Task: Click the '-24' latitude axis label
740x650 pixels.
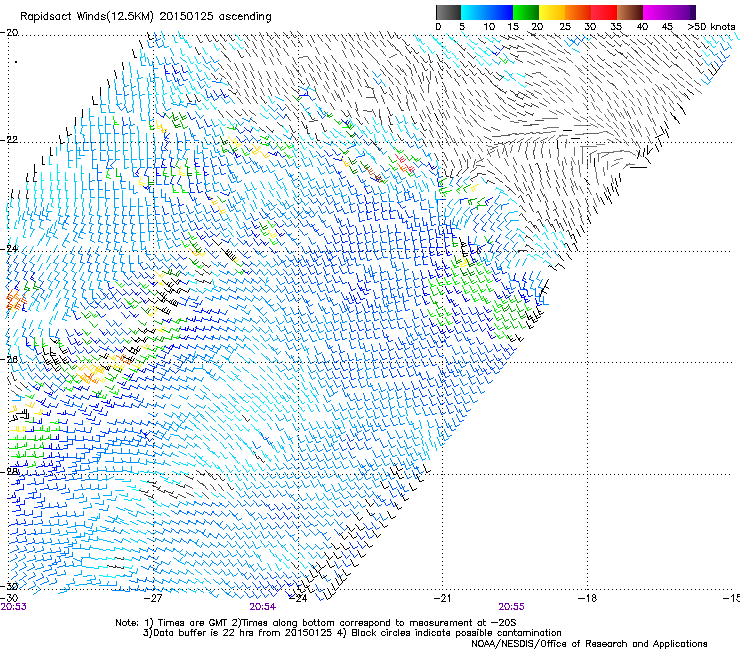Action: tap(9, 249)
